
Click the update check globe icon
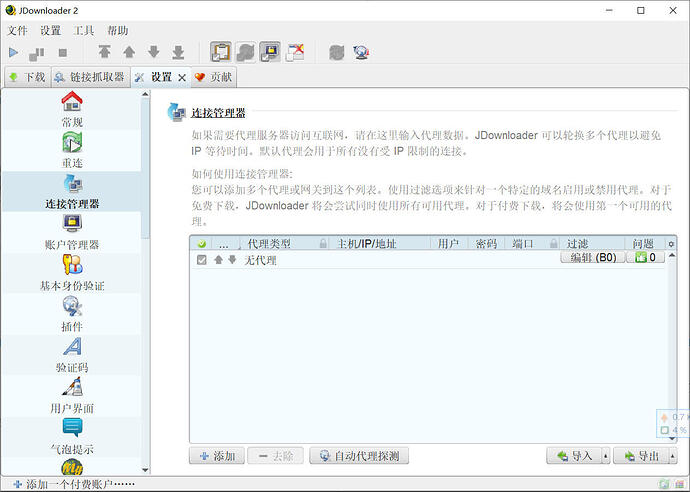click(x=361, y=52)
